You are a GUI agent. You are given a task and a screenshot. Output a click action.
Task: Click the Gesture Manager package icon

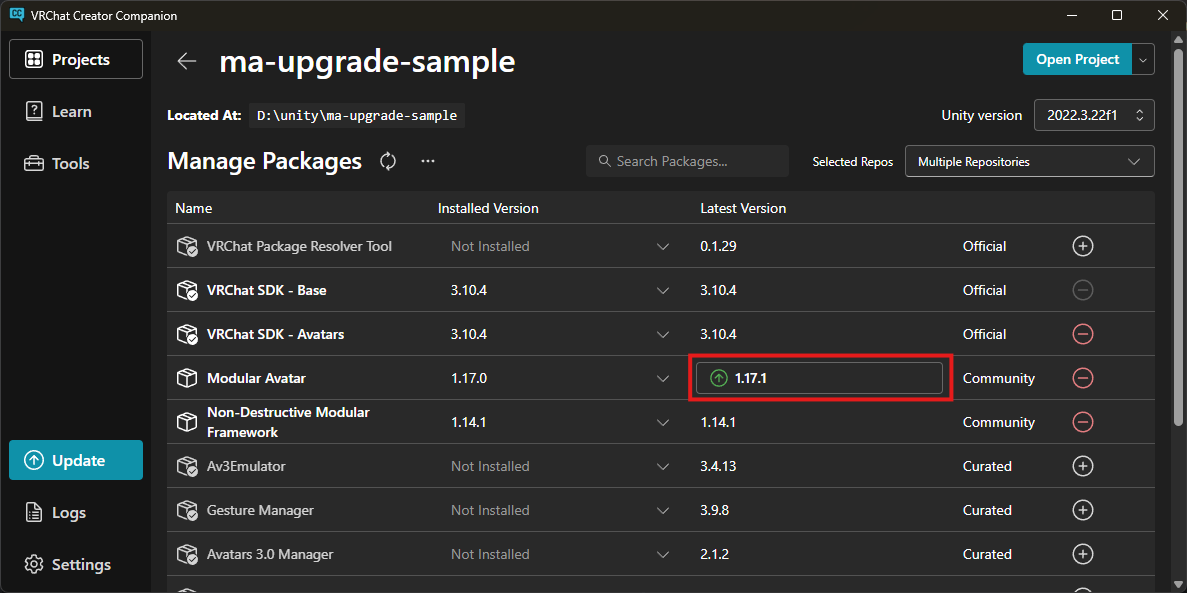point(186,510)
